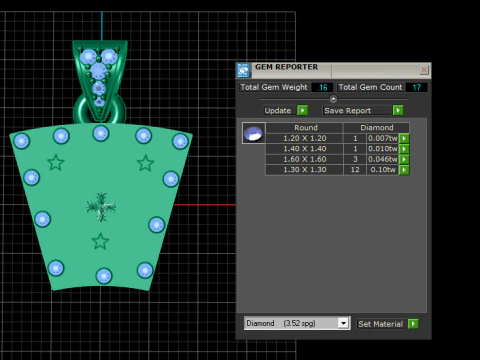Click the Diamond column header
The height and width of the screenshot is (360, 480).
coord(376,128)
